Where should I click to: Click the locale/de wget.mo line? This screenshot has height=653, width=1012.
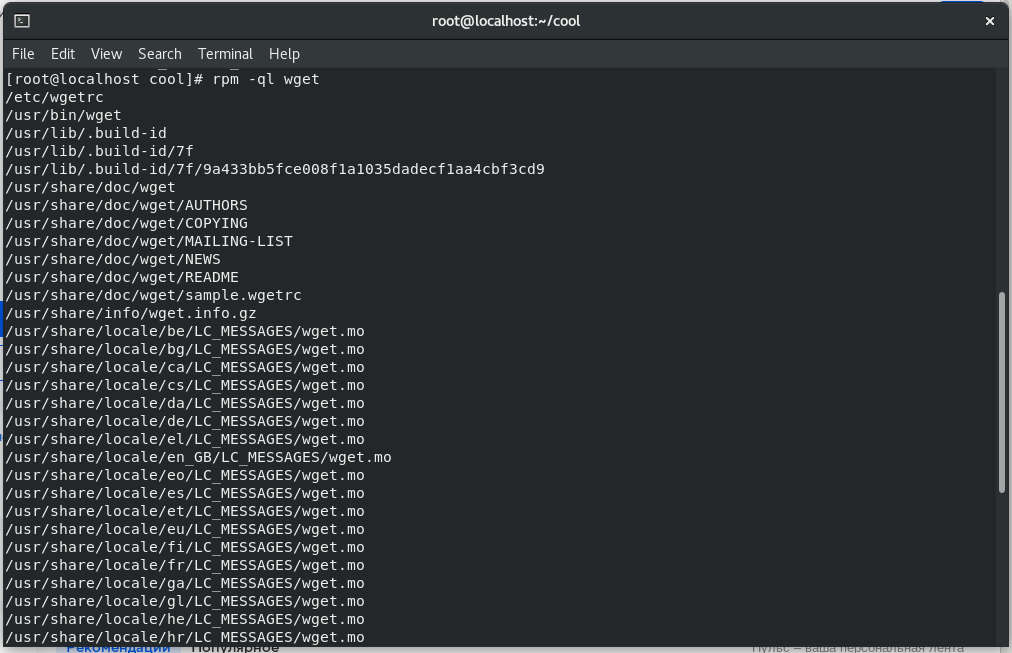point(185,422)
